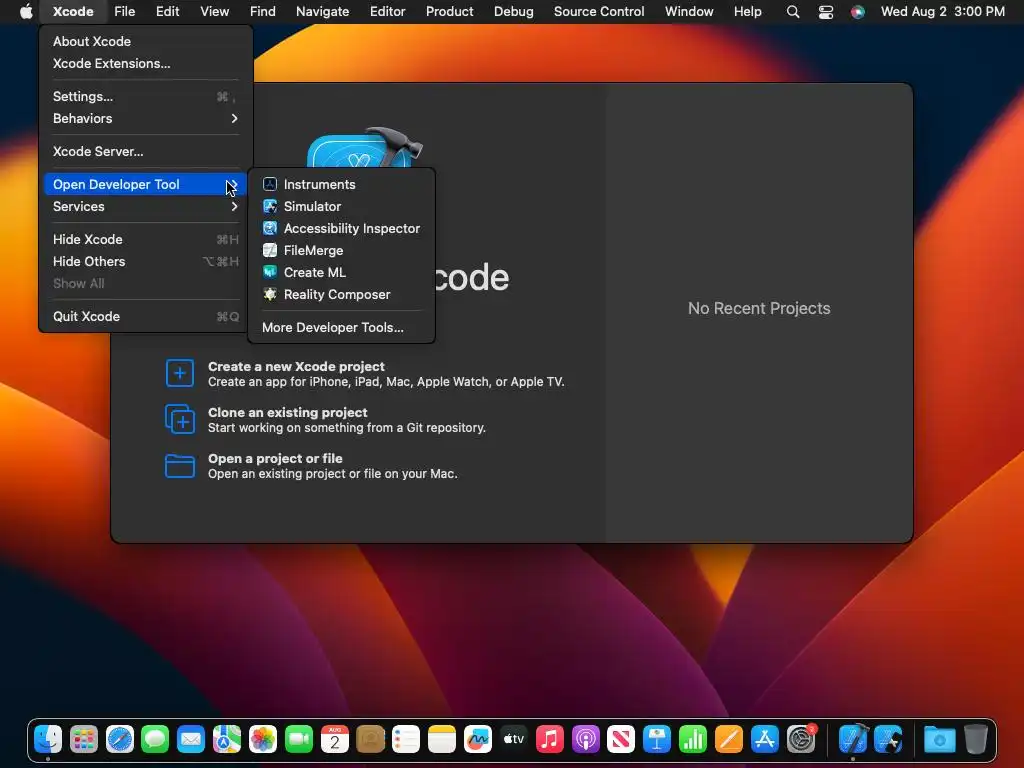Open the Find menu
The image size is (1024, 768).
pos(263,12)
